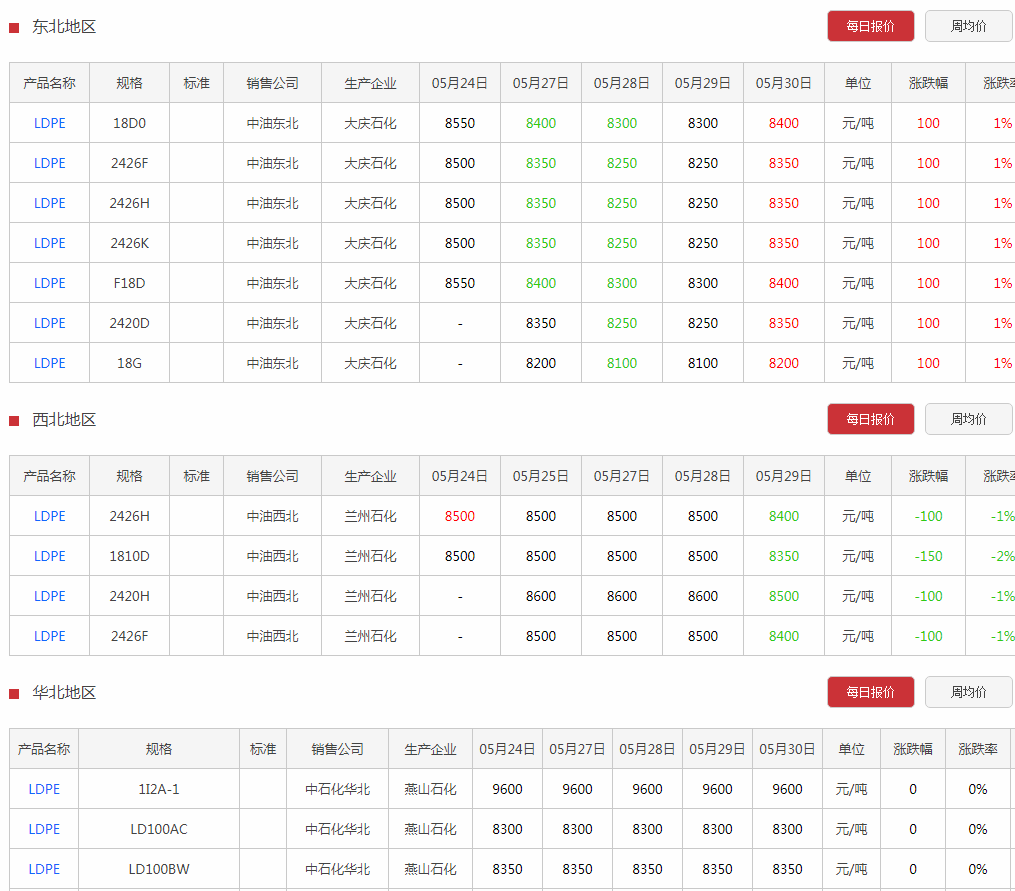Open LDPE link in 18G row
This screenshot has width=1015, height=891.
point(50,364)
